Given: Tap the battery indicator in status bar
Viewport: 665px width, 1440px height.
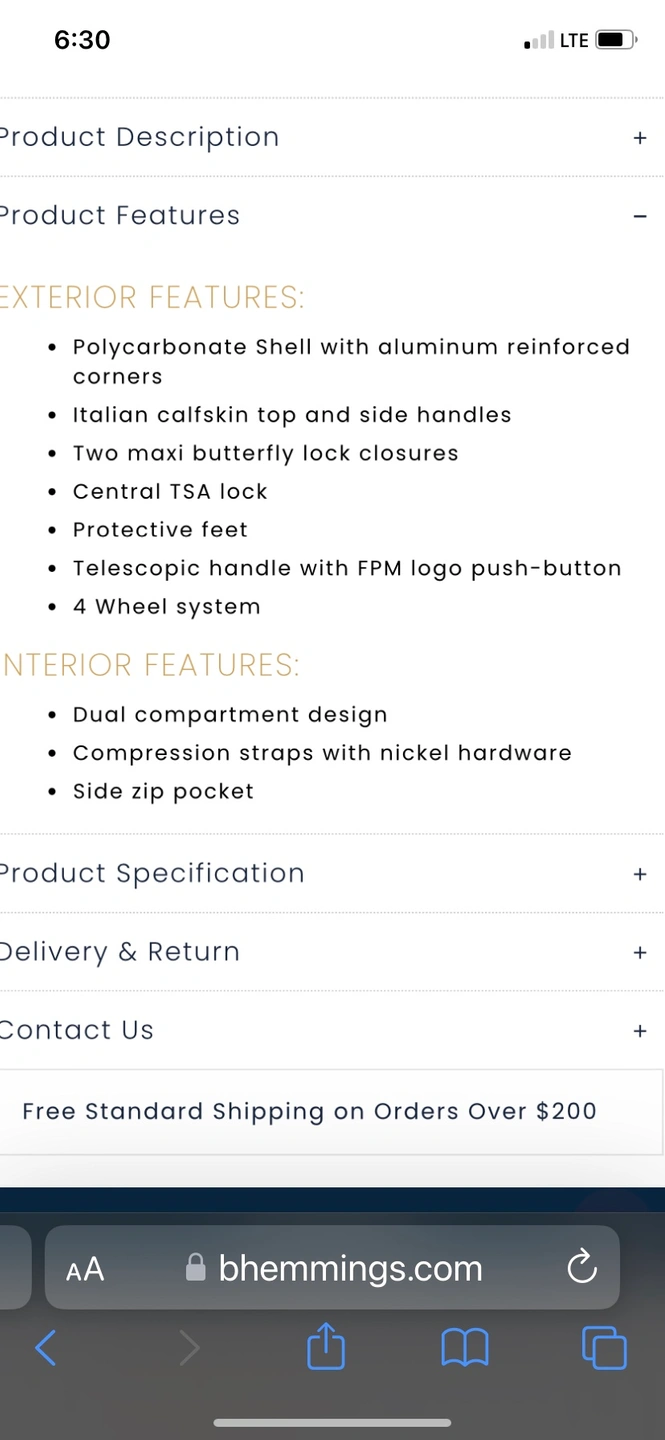Looking at the screenshot, I should (616, 40).
